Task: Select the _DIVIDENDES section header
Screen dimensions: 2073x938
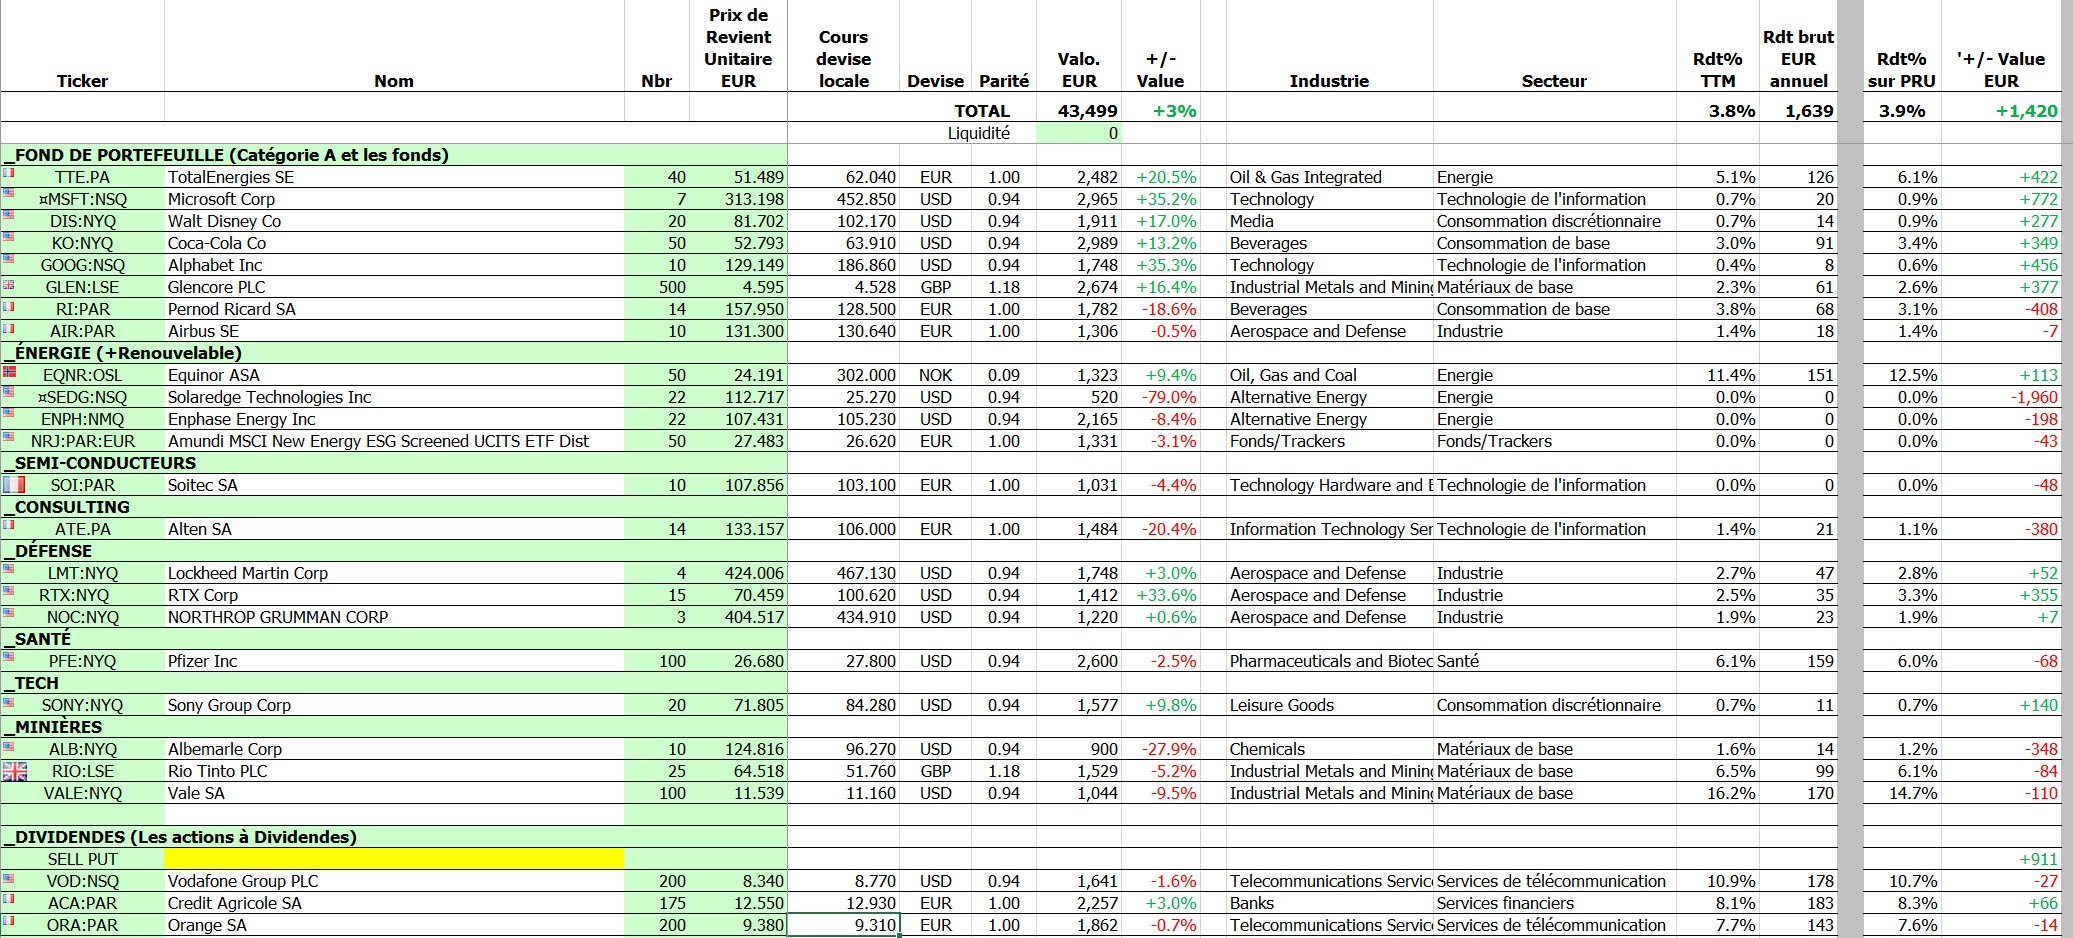Action: coord(394,837)
